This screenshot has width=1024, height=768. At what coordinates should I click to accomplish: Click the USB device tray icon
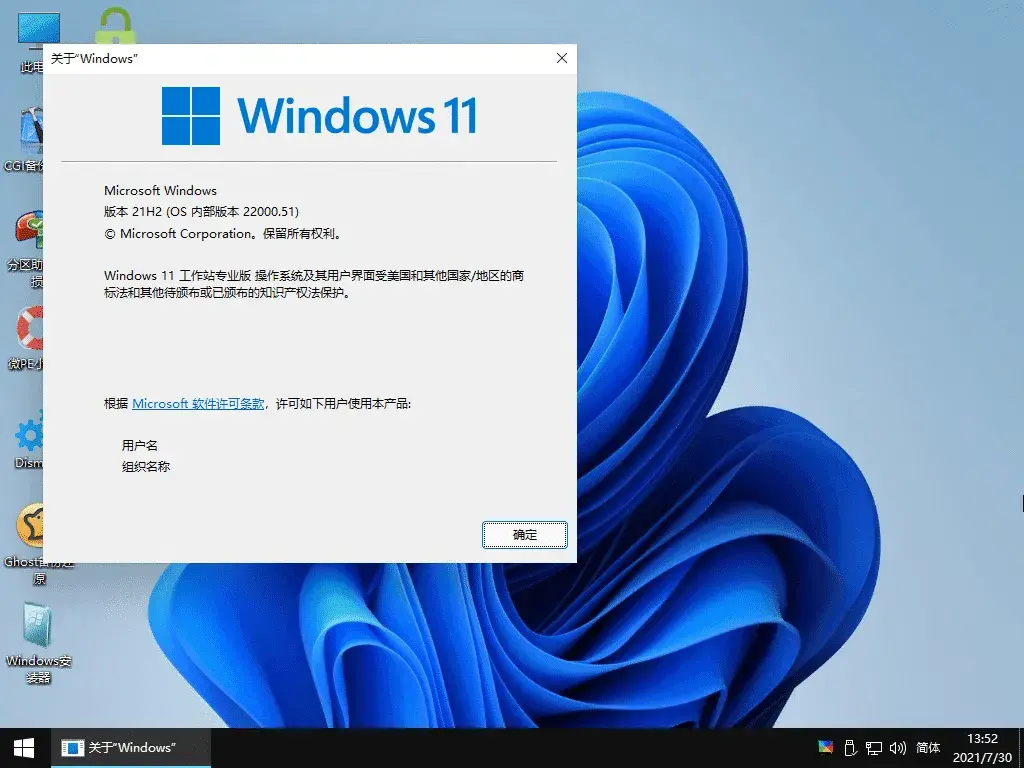coord(850,747)
